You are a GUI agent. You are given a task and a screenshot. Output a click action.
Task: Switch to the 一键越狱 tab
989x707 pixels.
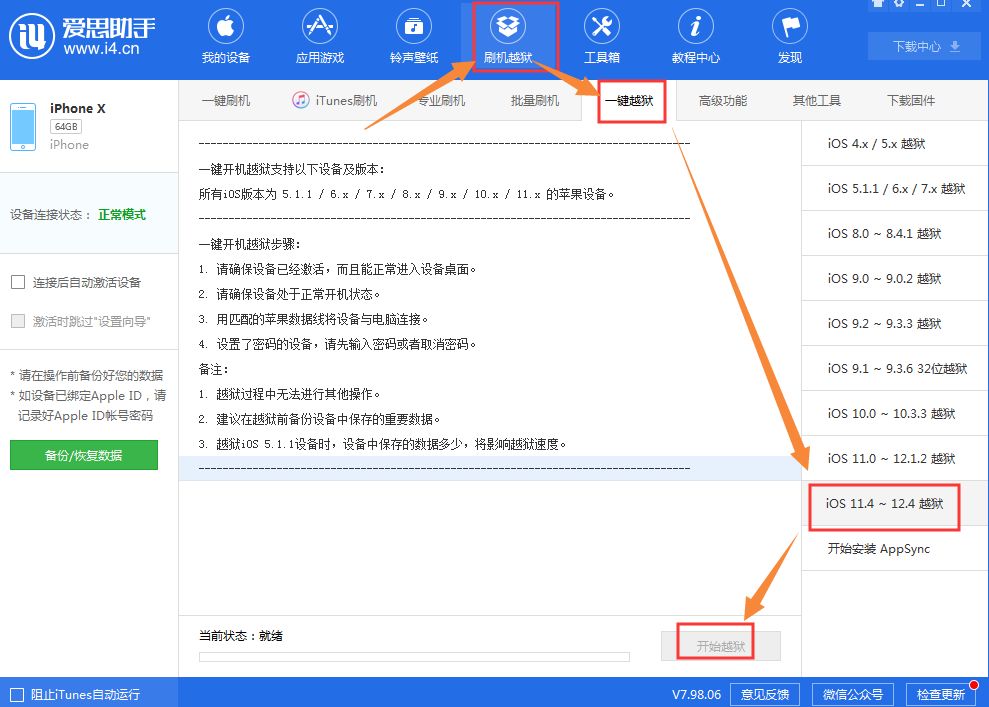click(631, 100)
